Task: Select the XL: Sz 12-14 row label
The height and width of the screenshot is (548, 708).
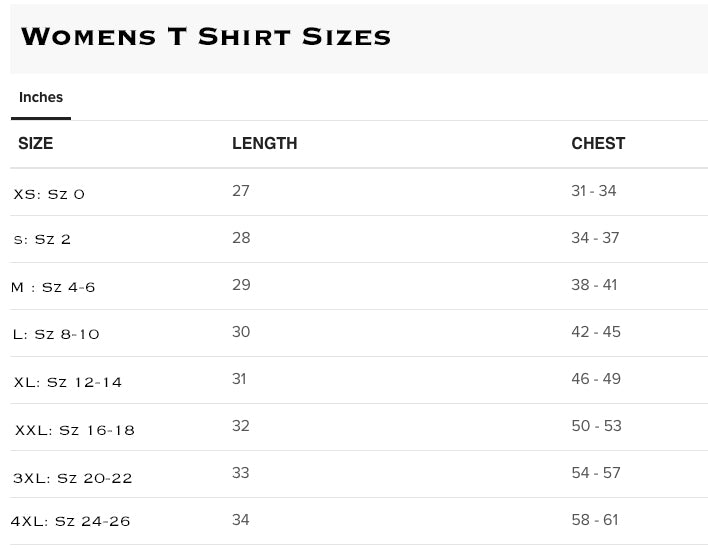Action: click(68, 382)
